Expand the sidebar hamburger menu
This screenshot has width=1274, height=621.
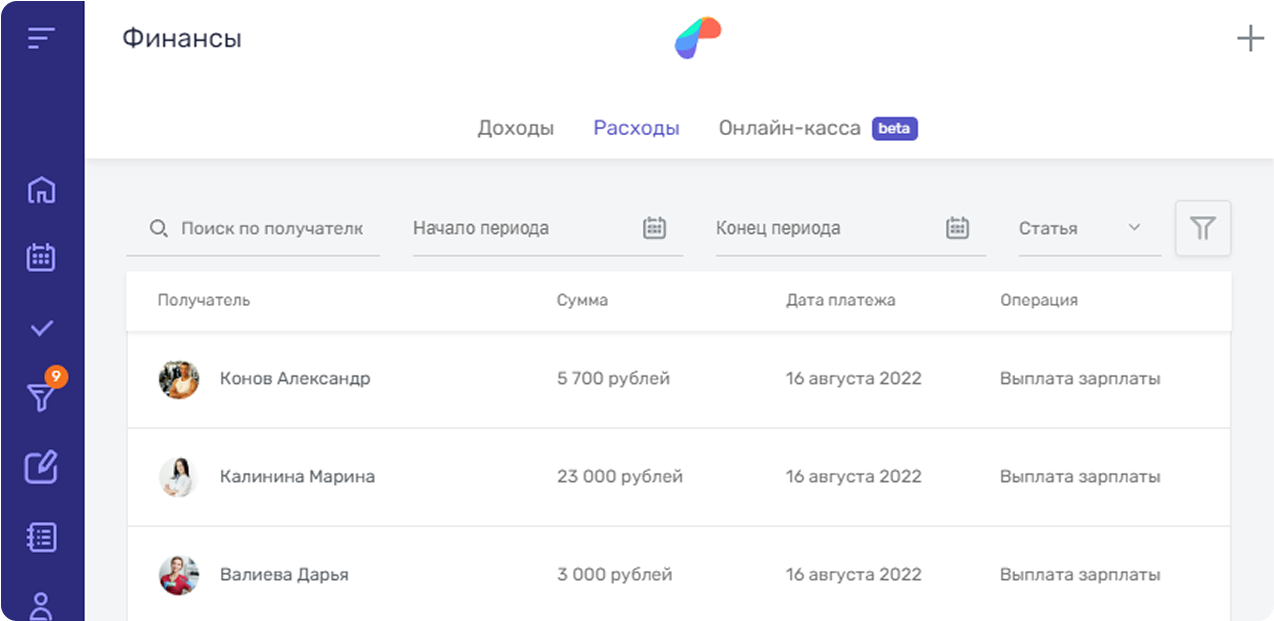click(x=41, y=39)
